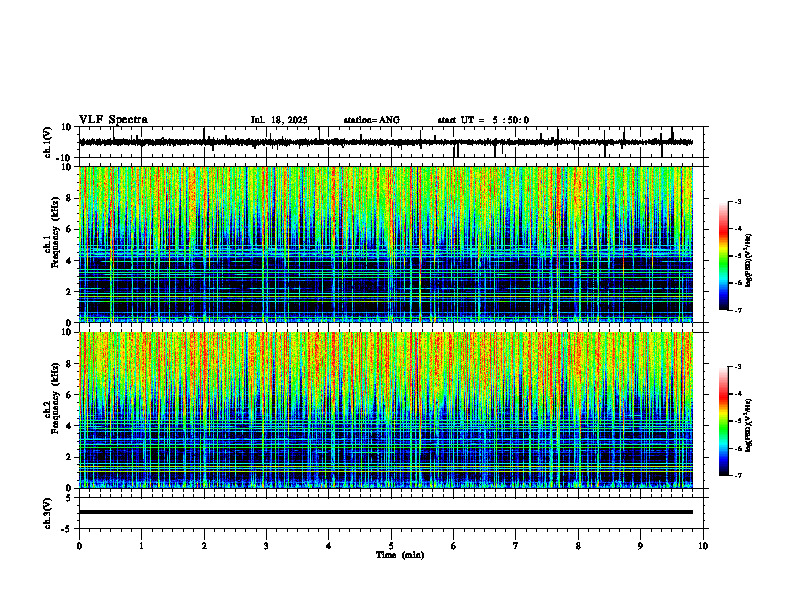Click the "ch.1(V)" waveform axis label
The height and width of the screenshot is (612, 792).
click(47, 142)
